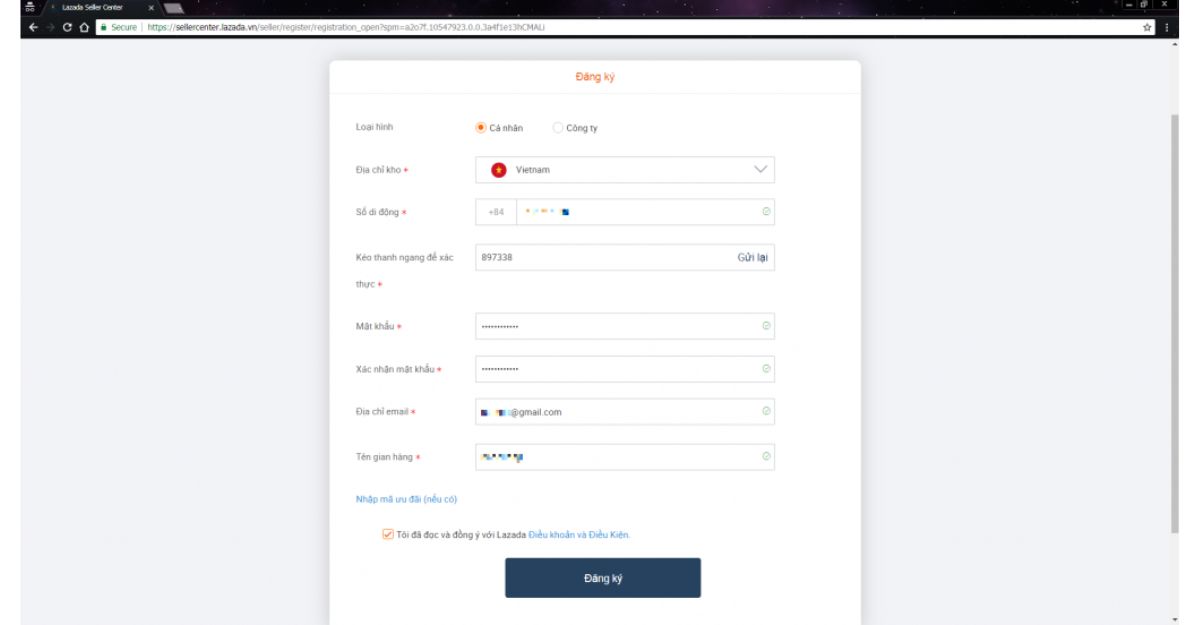Click the Loại hình label
1200x625 pixels.
pyautogui.click(x=374, y=127)
